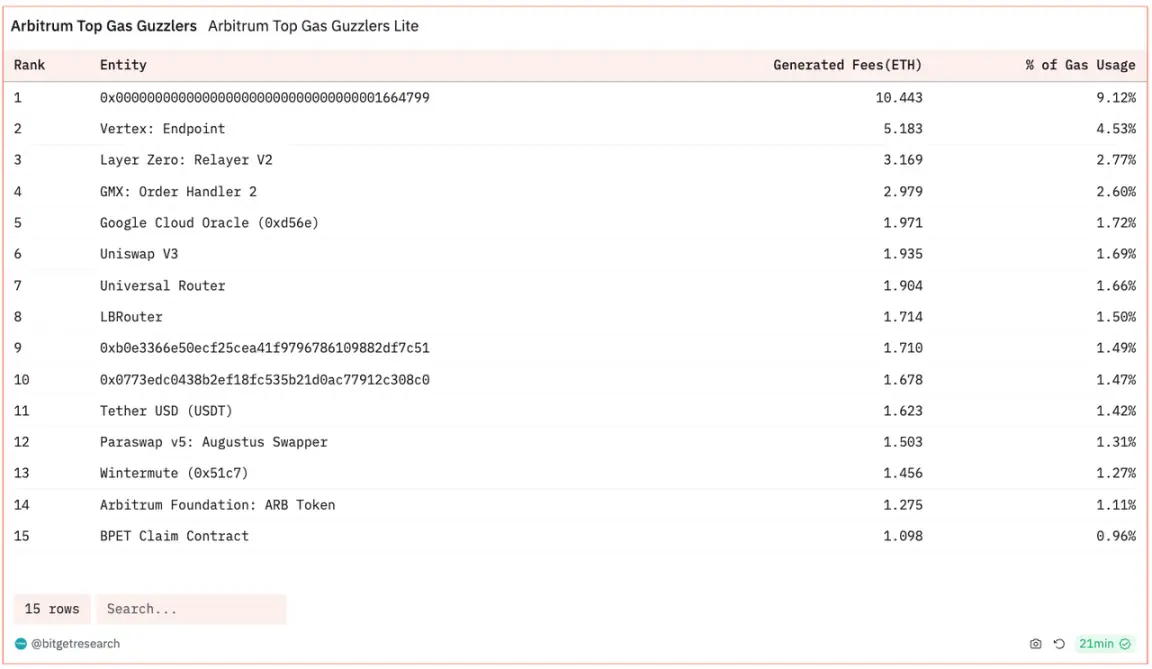The width and height of the screenshot is (1152, 669).
Task: Click the 1.710 generated fees value
Action: tap(903, 348)
